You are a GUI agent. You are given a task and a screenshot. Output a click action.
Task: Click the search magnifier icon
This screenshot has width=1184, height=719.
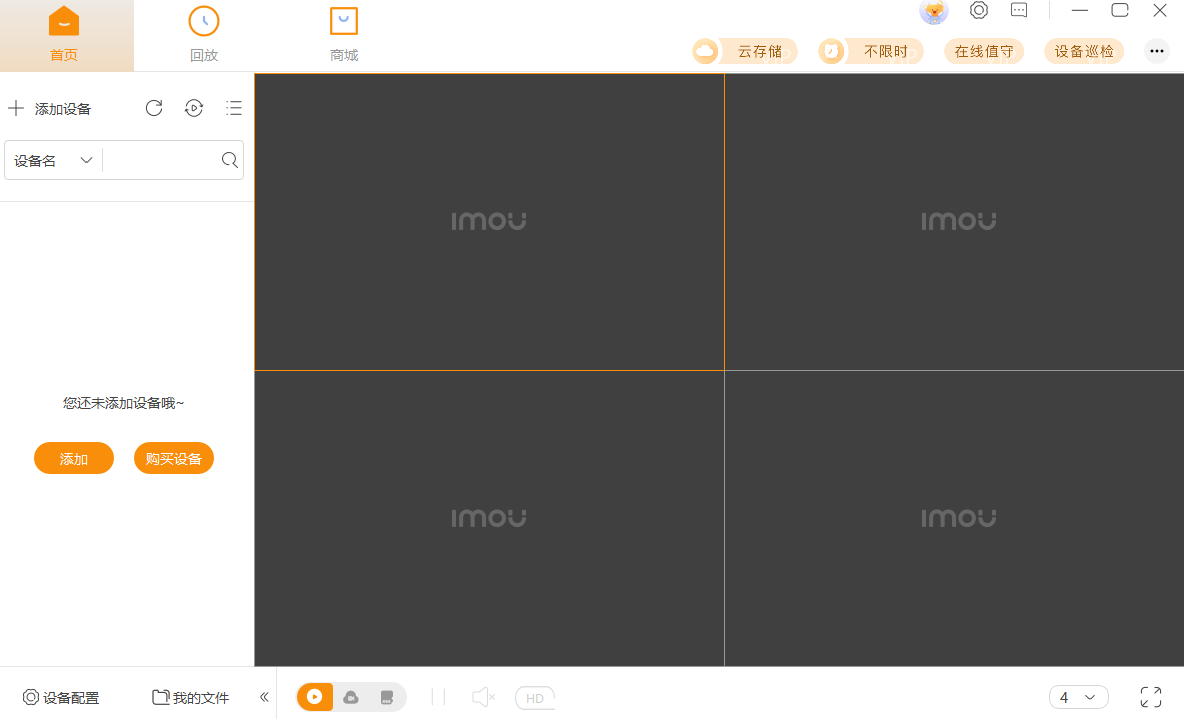[x=229, y=160]
